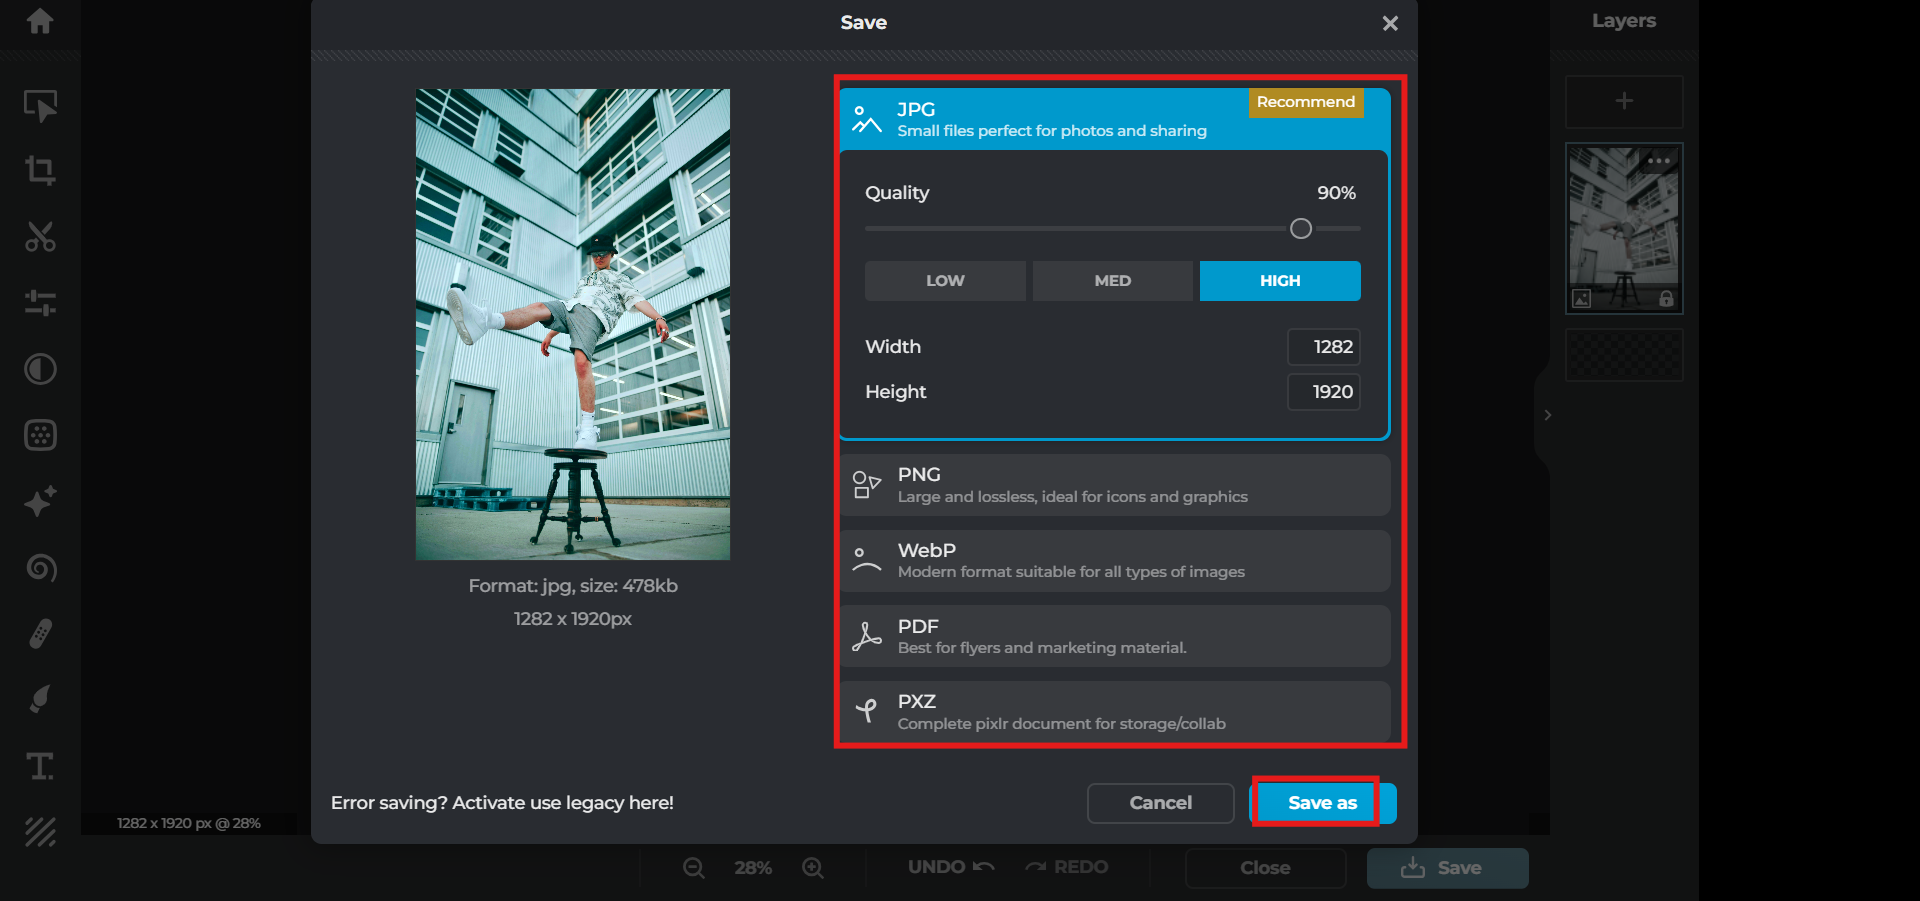This screenshot has height=901, width=1920.
Task: Select the Cutout scissors tool
Action: point(40,237)
